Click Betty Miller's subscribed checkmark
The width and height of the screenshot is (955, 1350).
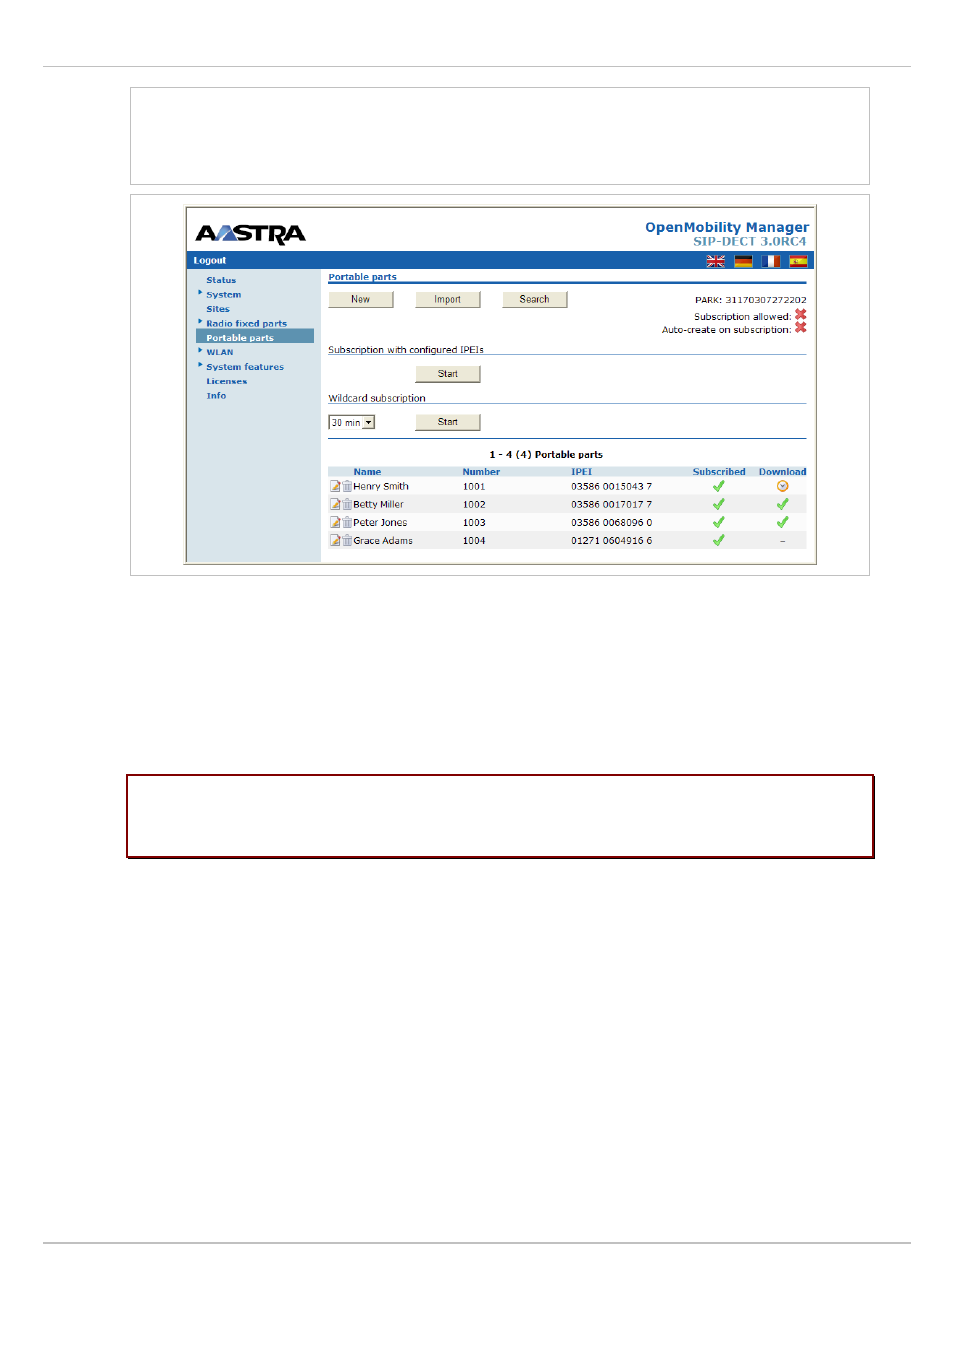click(x=718, y=505)
